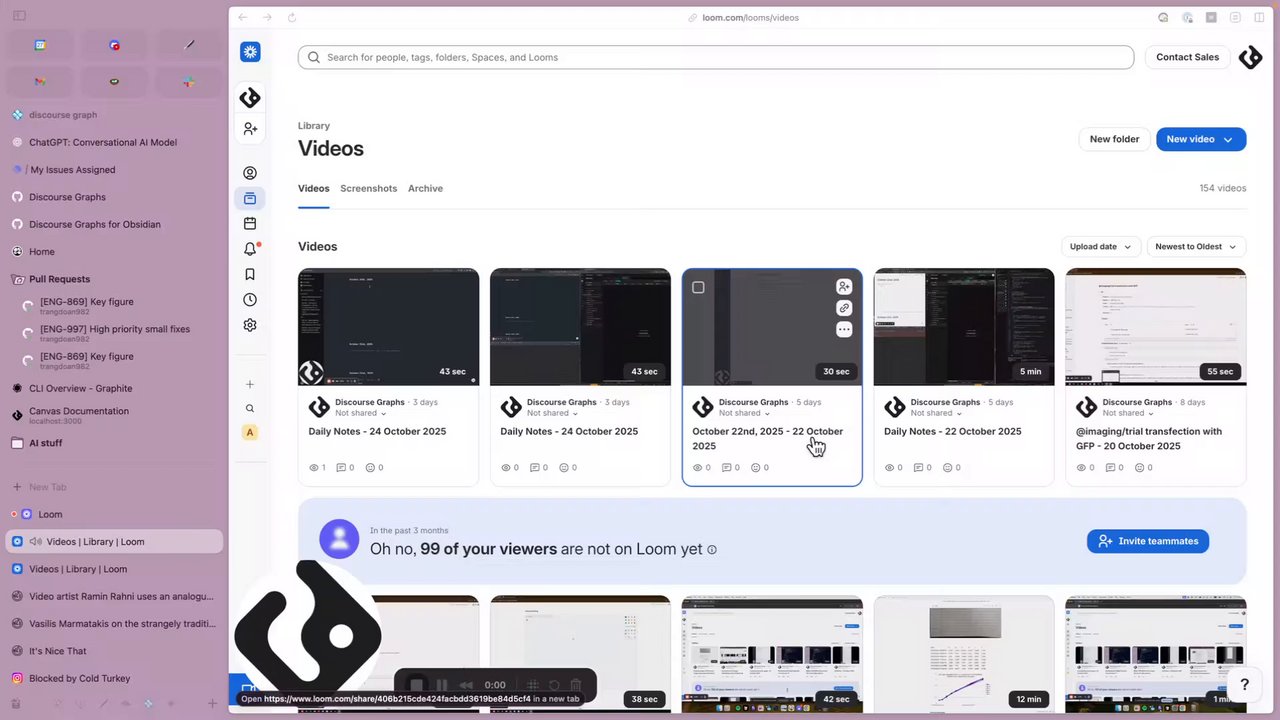Open the notifications bell icon
Image resolution: width=1280 pixels, height=720 pixels.
250,249
